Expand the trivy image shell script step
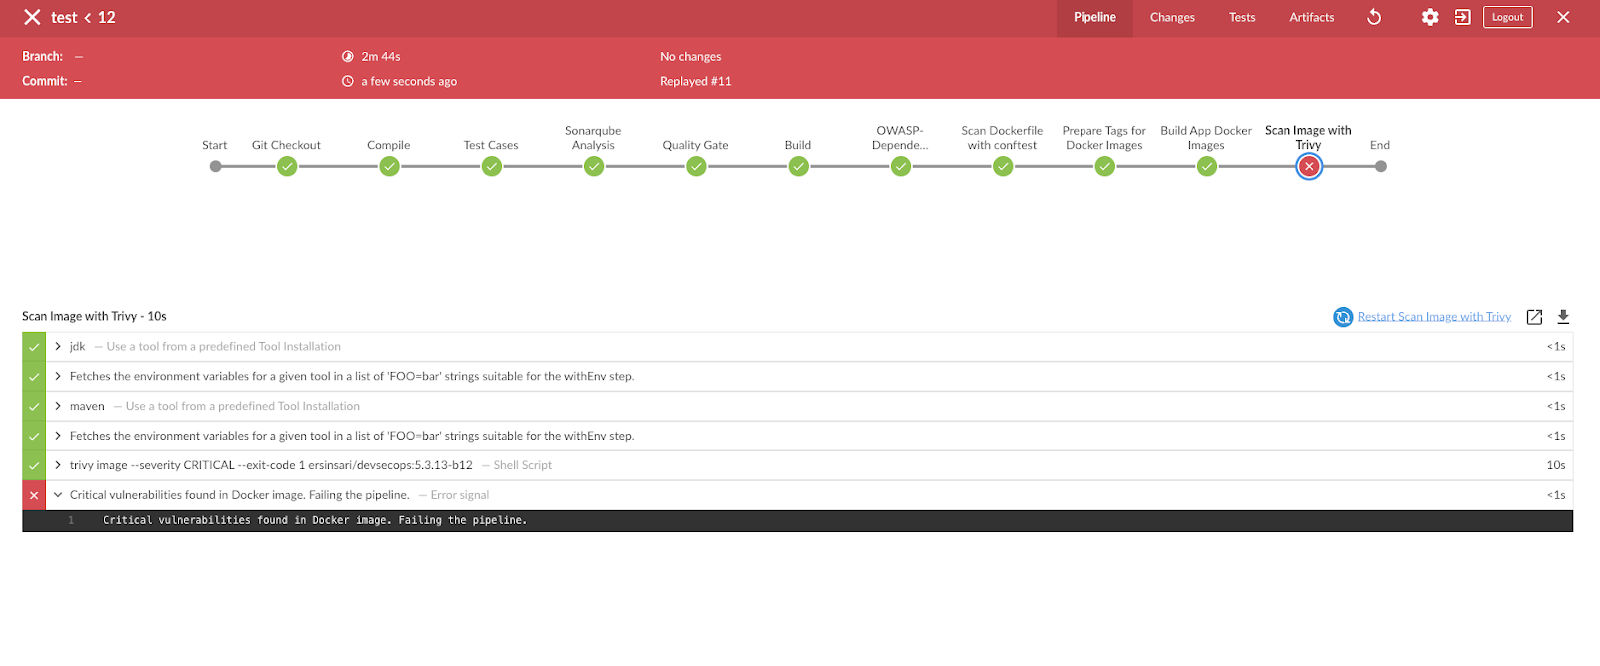This screenshot has width=1600, height=666. (58, 465)
